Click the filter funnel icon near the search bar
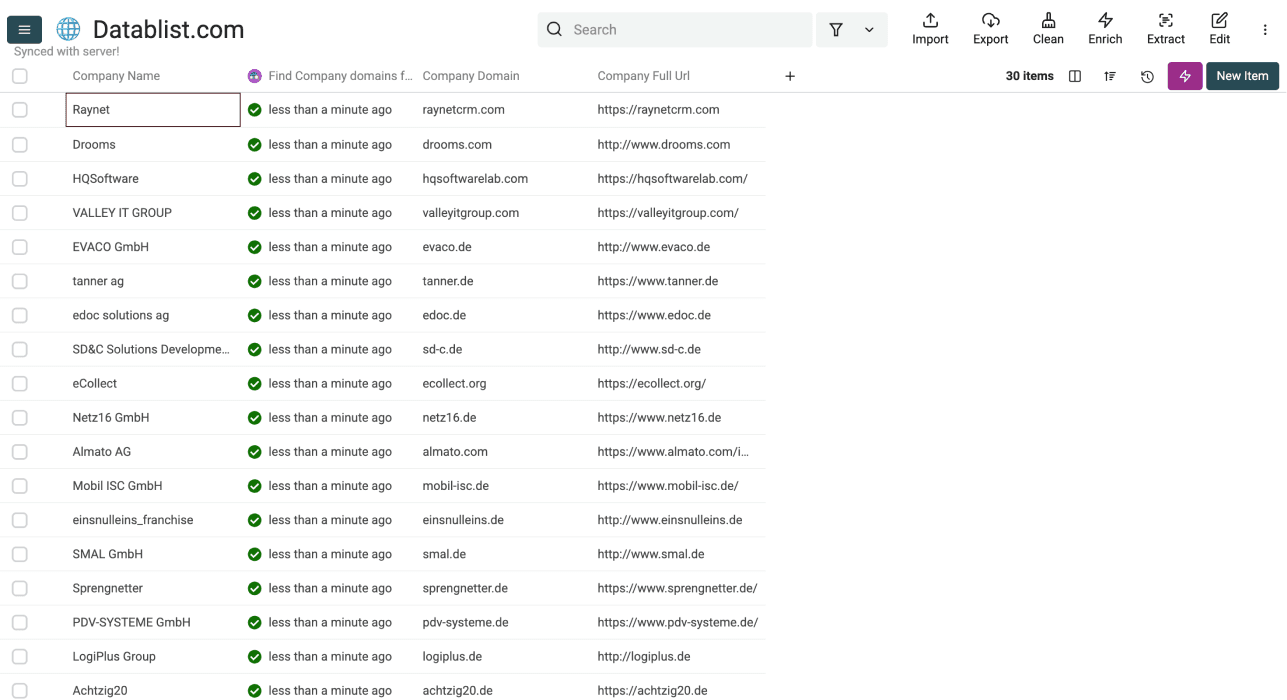The height and width of the screenshot is (700, 1287). [x=836, y=29]
